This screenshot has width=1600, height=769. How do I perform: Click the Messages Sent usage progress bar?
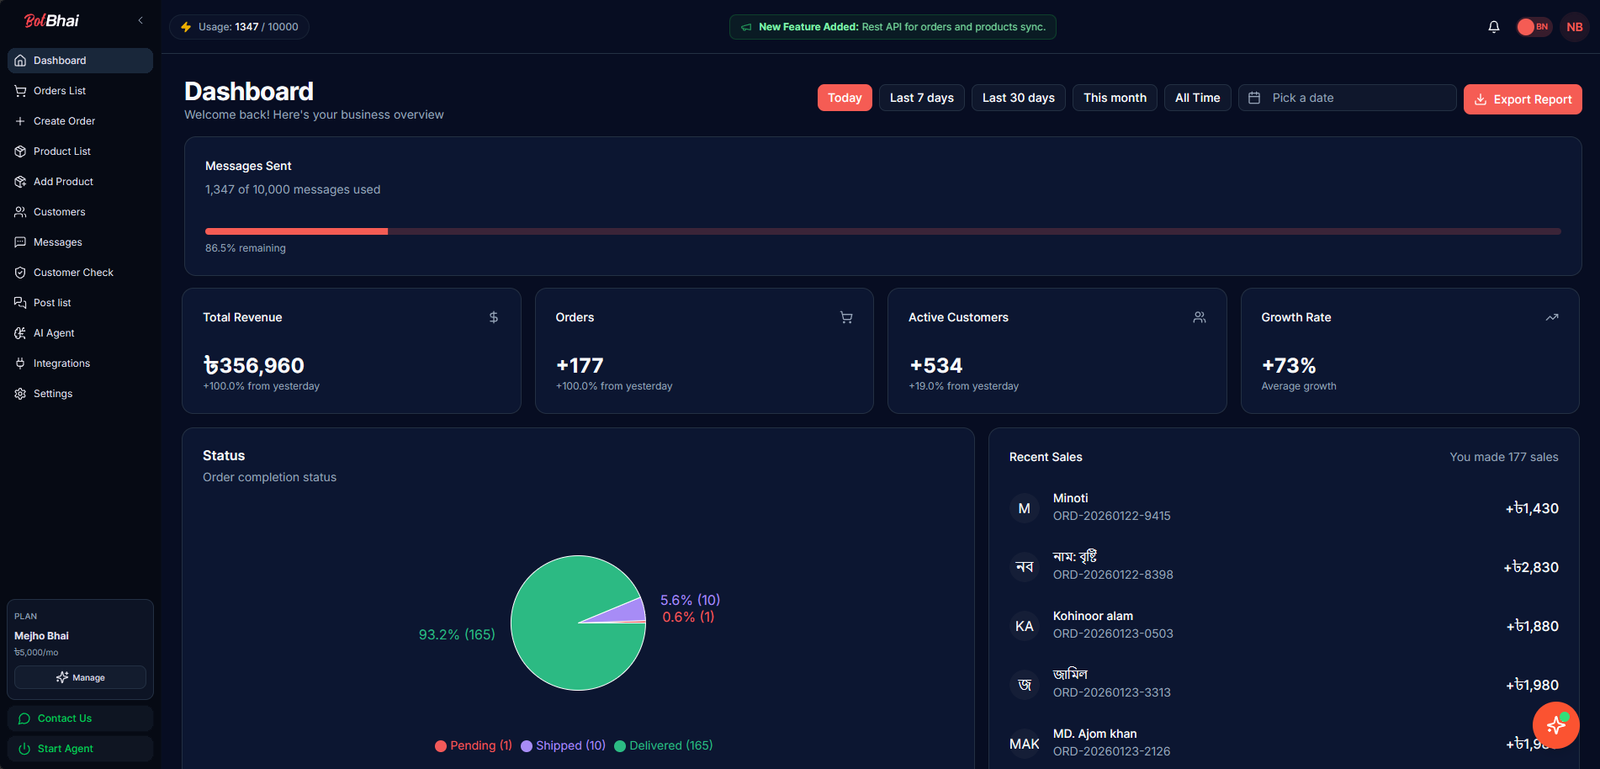pos(882,231)
